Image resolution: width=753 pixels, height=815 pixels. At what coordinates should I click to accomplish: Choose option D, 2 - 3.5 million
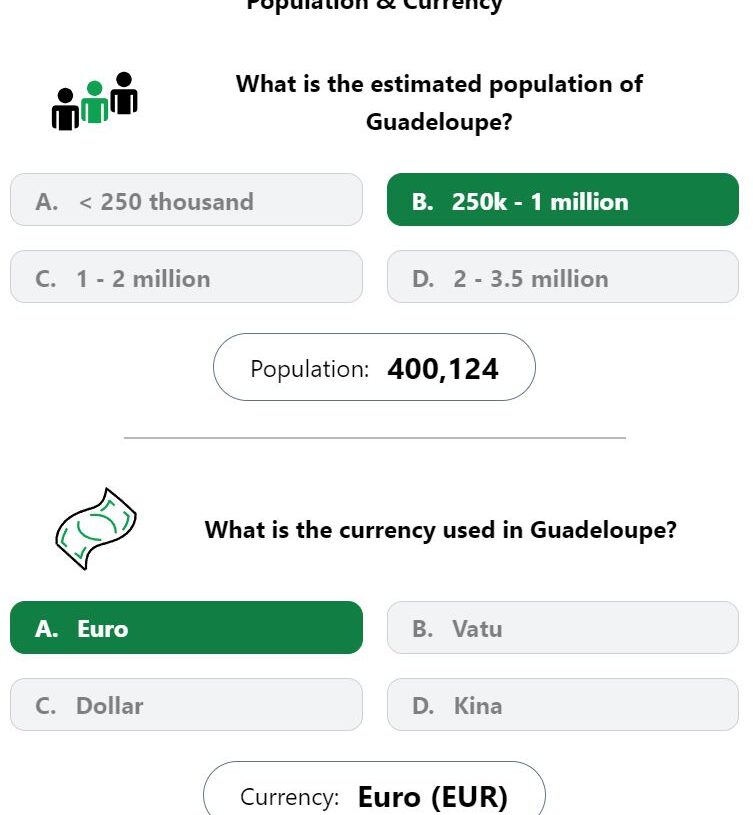[563, 277]
